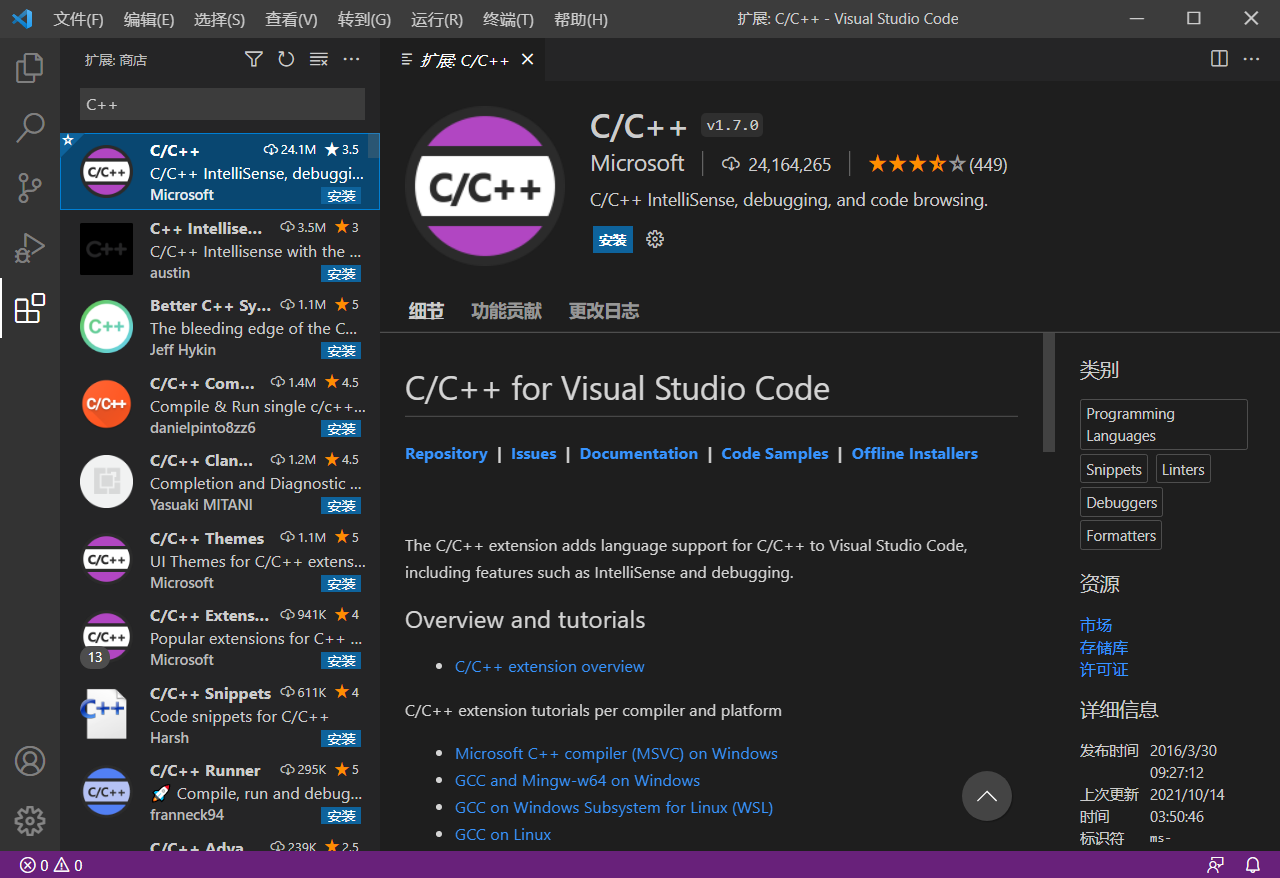Open the 市场 marketplace resource link

(x=1096, y=625)
